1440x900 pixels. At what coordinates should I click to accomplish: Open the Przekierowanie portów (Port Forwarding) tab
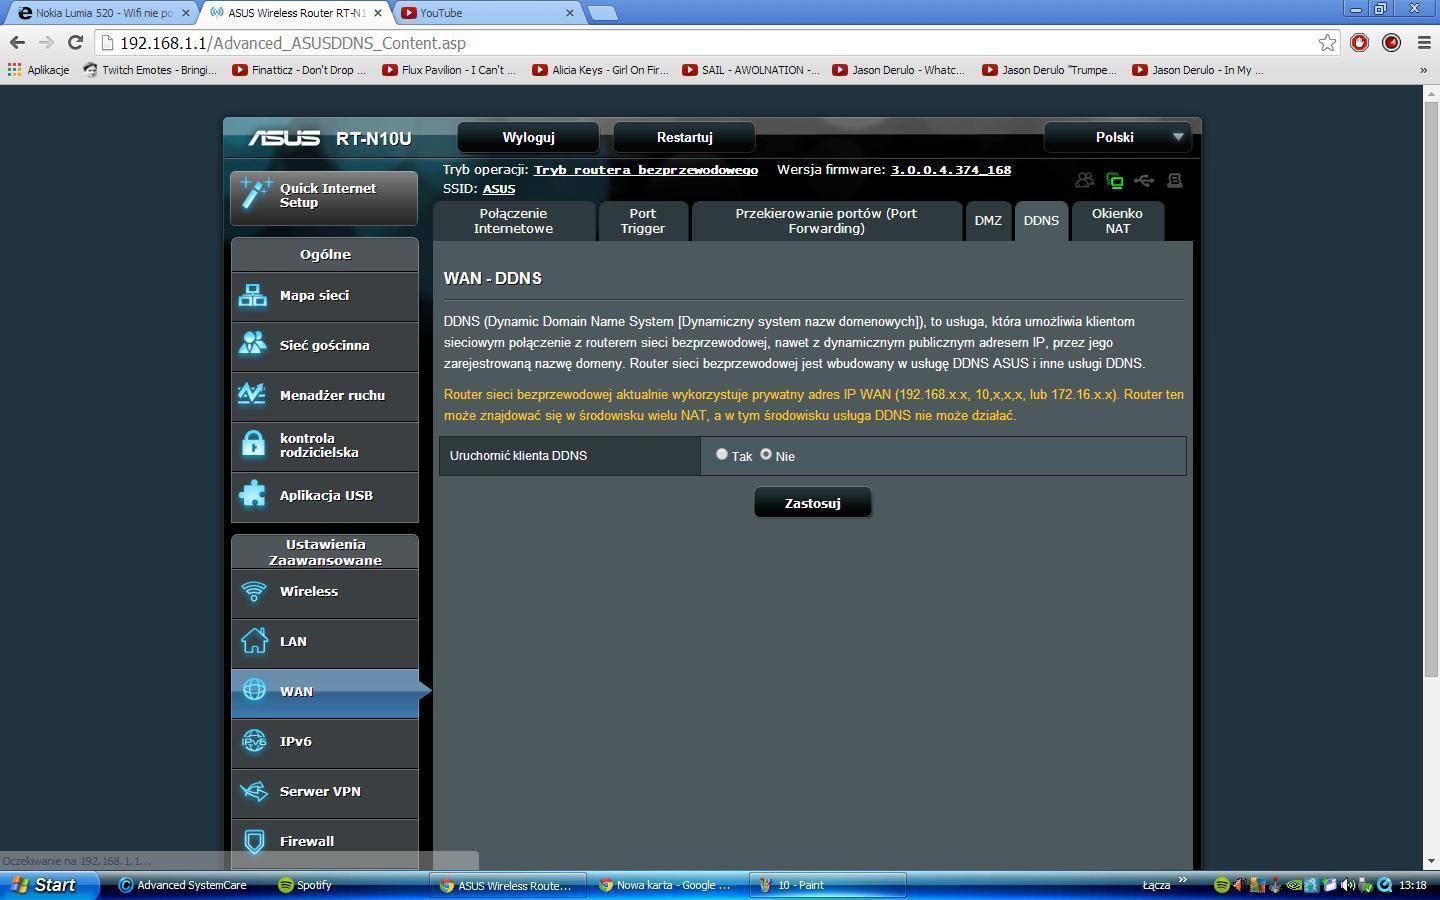[x=826, y=221]
